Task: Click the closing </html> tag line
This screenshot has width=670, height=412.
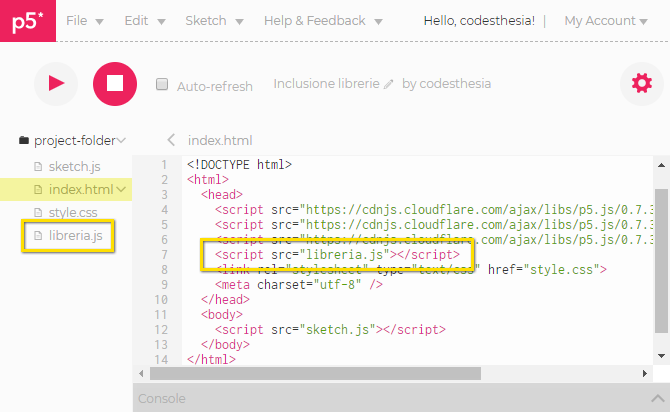Action: click(211, 359)
